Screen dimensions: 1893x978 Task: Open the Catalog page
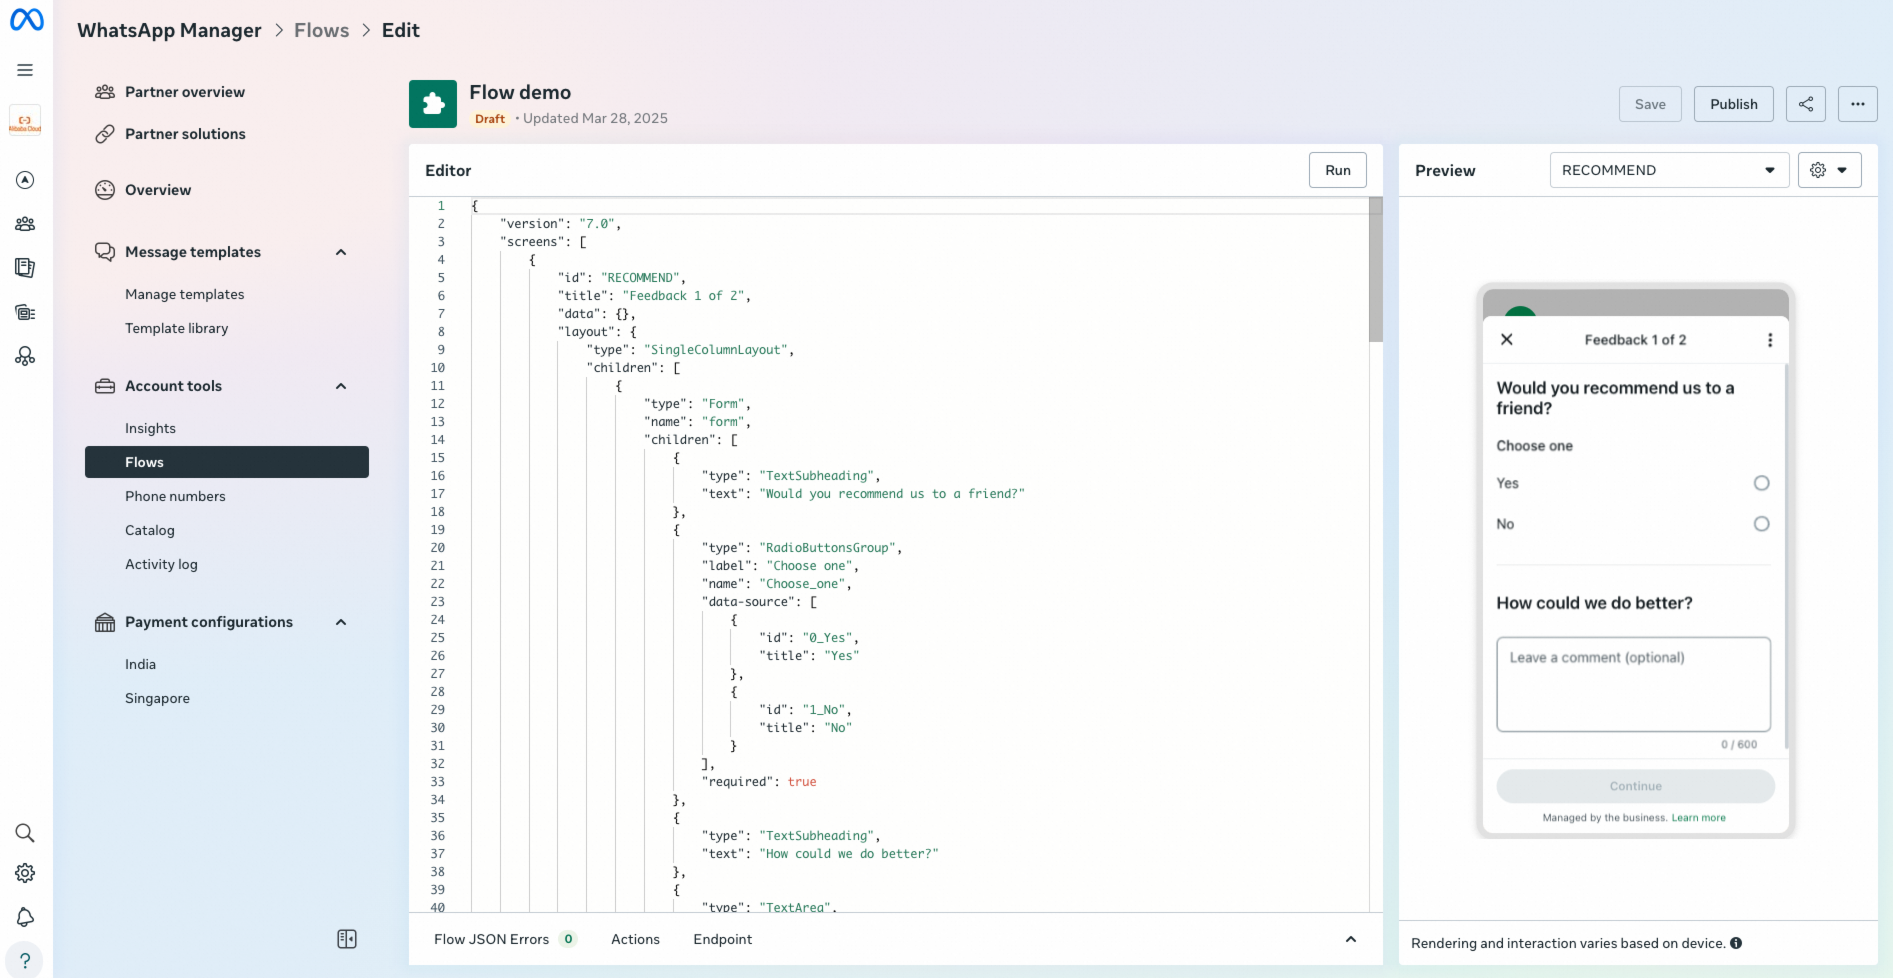pyautogui.click(x=150, y=530)
